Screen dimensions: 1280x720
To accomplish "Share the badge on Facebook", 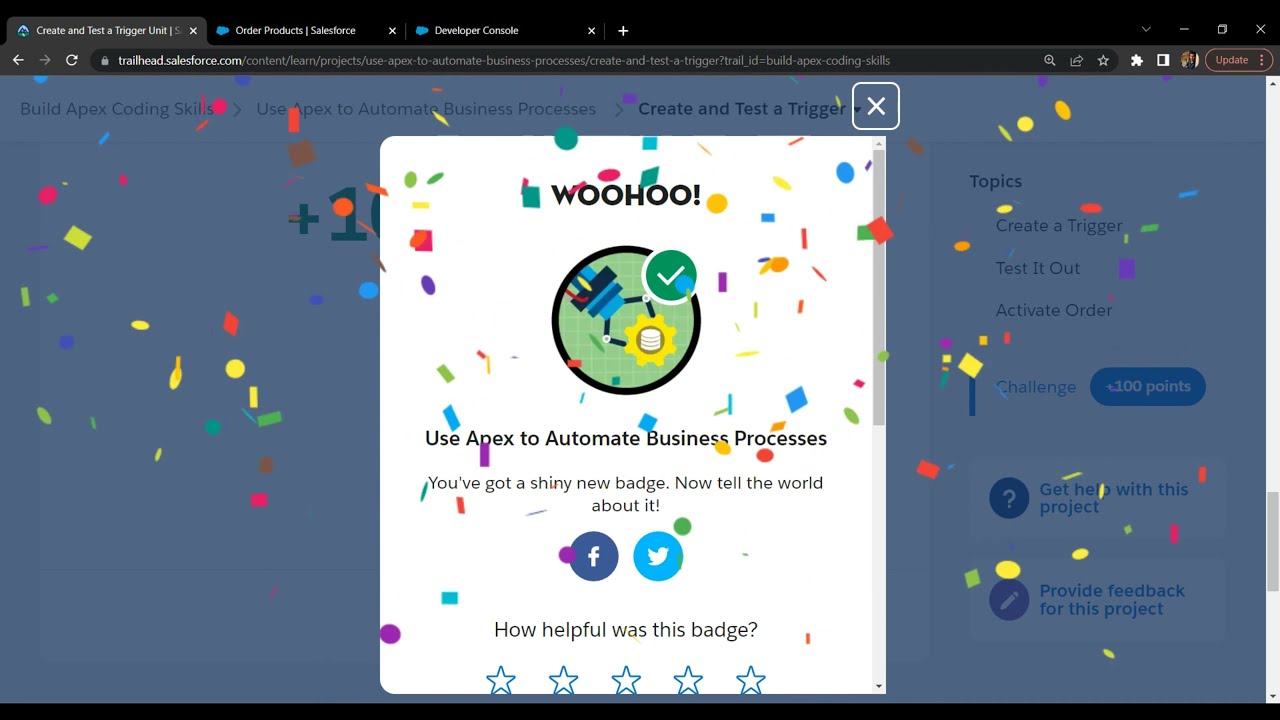I will pyautogui.click(x=594, y=556).
